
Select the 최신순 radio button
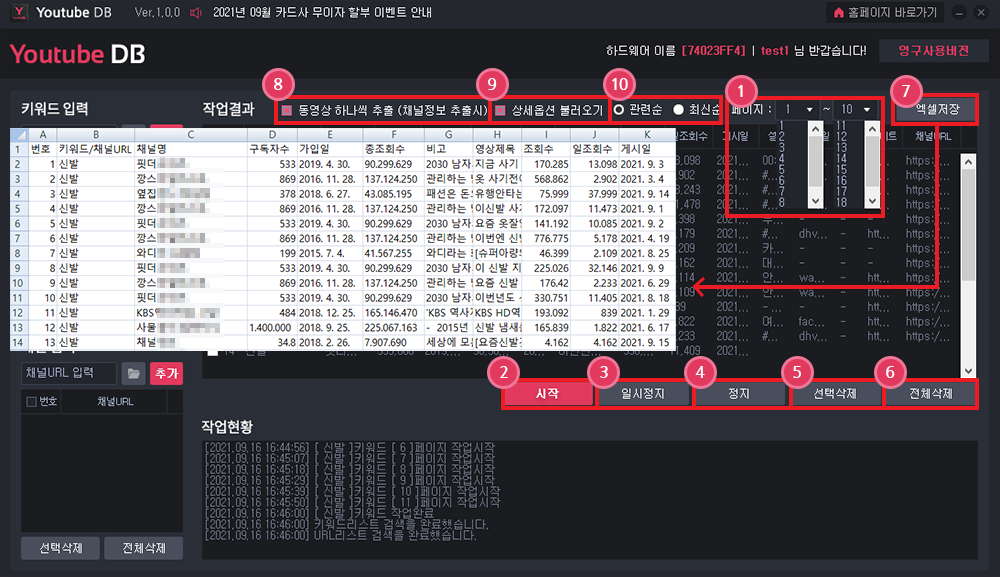679,110
